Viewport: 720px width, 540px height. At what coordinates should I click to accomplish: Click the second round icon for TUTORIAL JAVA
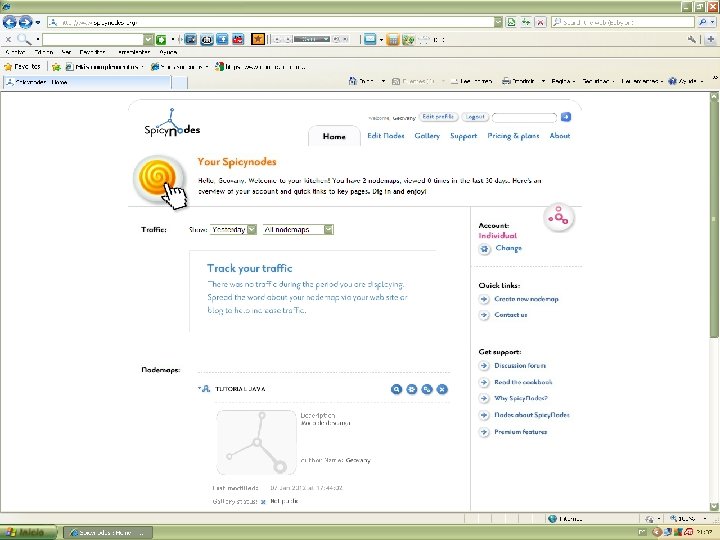411,389
